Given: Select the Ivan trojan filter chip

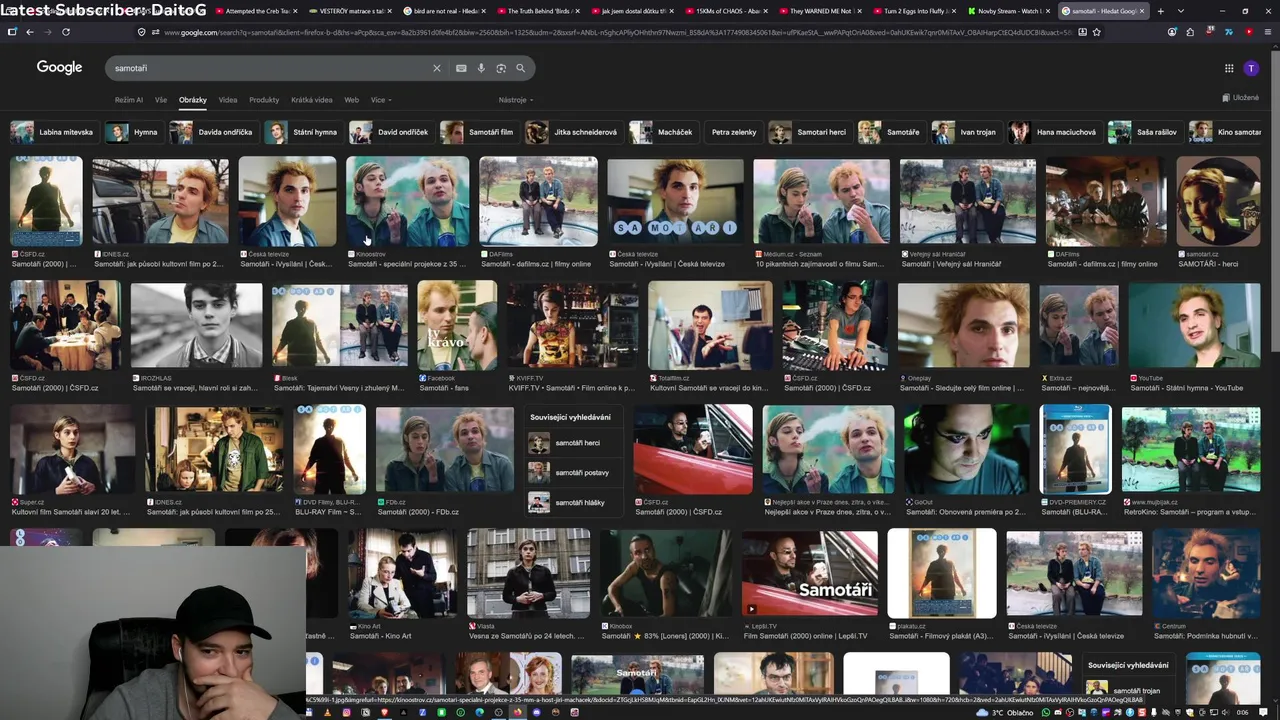Looking at the screenshot, I should (x=966, y=132).
